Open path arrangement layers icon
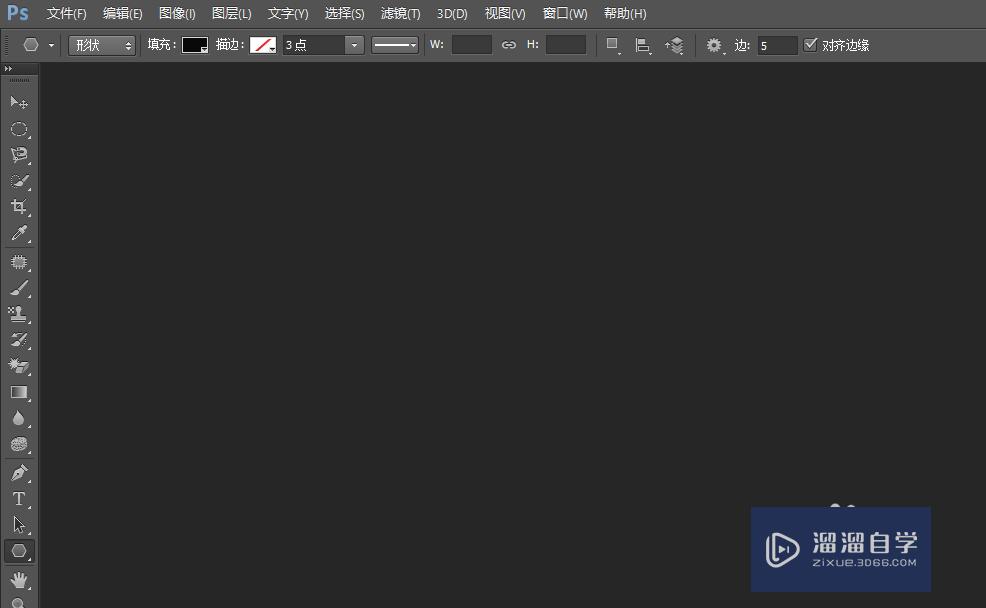The width and height of the screenshot is (986, 608). [674, 45]
